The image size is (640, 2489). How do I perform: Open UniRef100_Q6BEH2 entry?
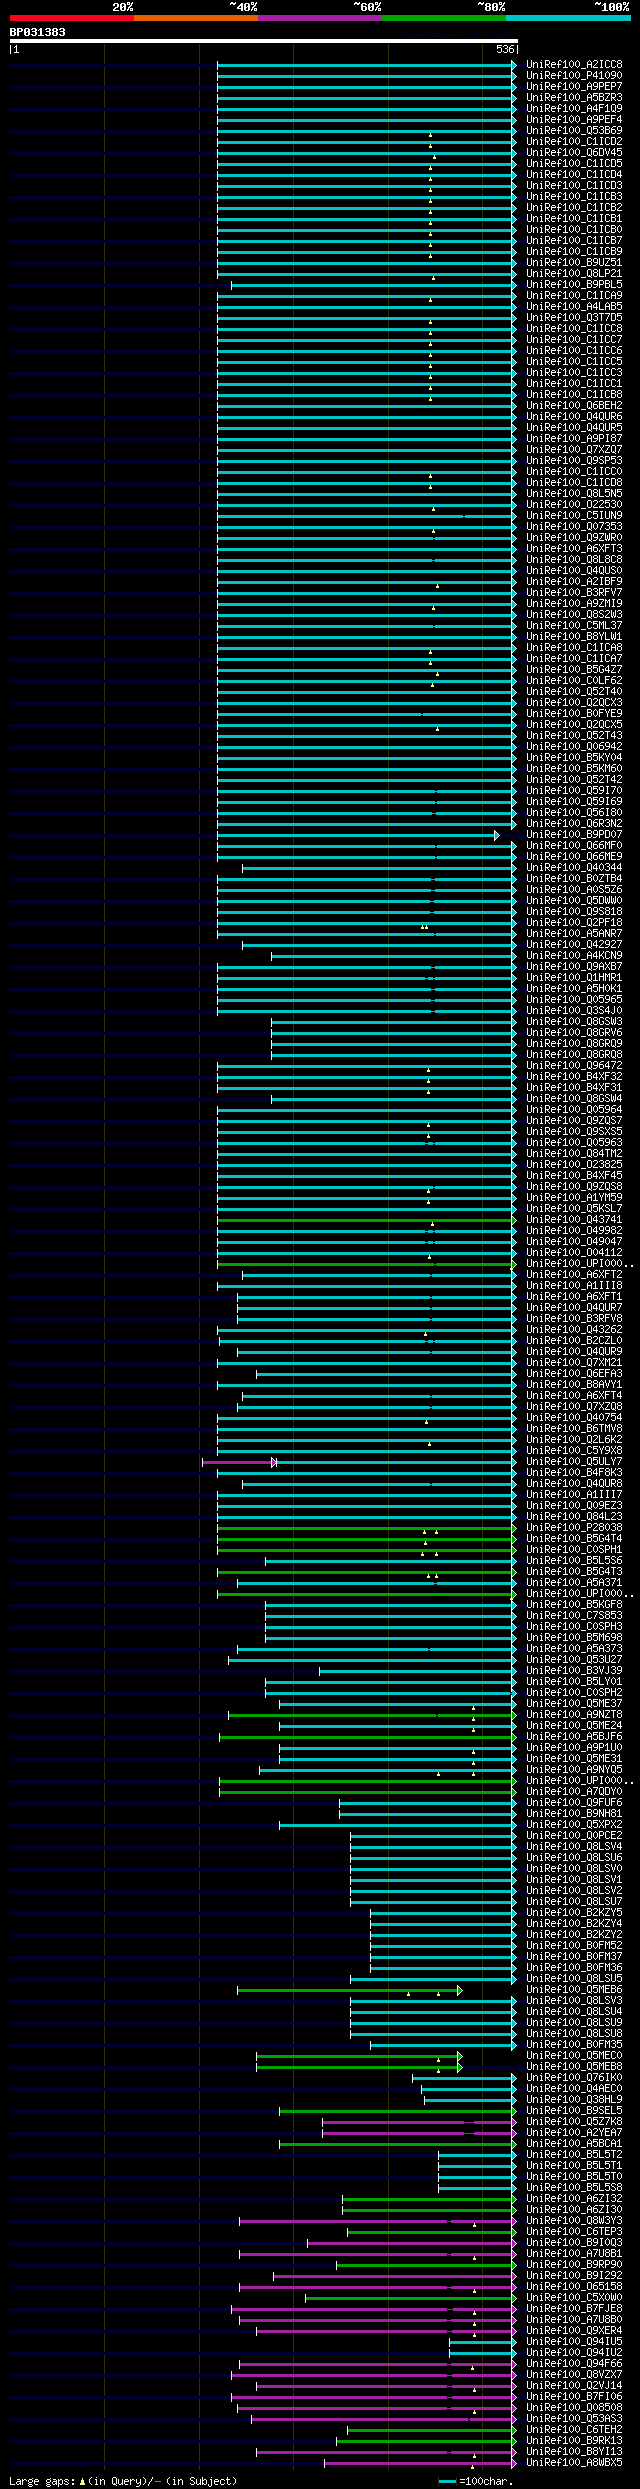click(574, 405)
